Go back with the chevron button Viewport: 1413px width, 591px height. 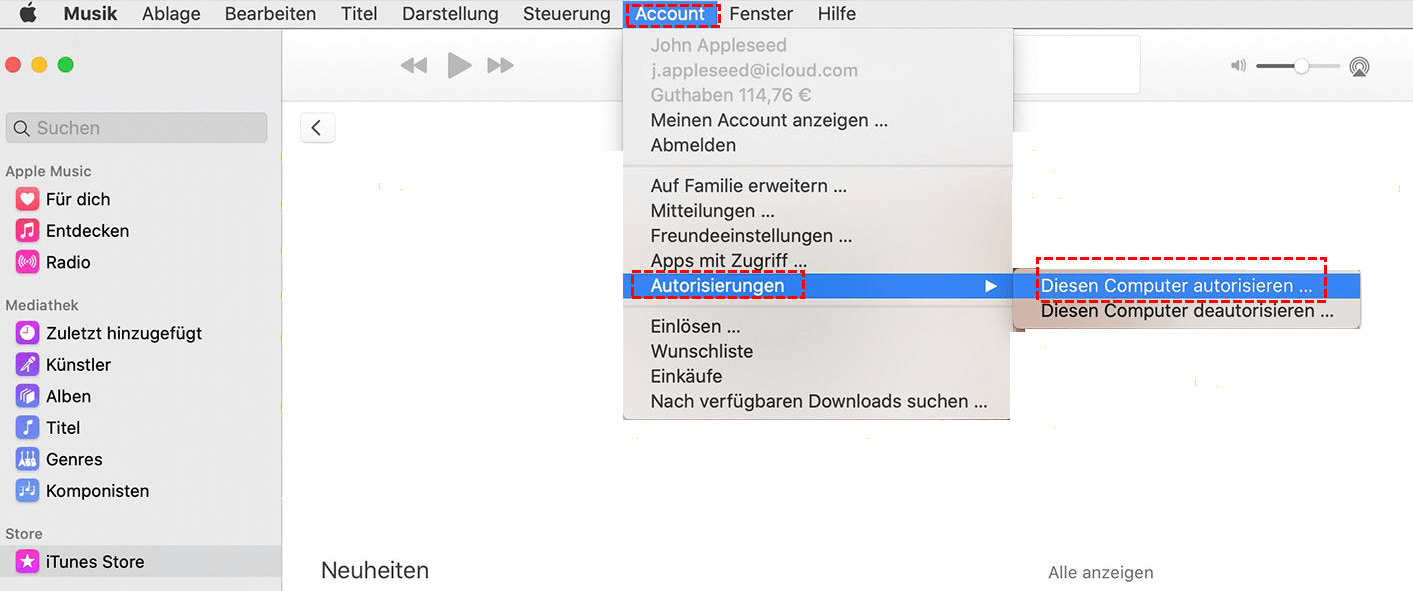tap(317, 127)
